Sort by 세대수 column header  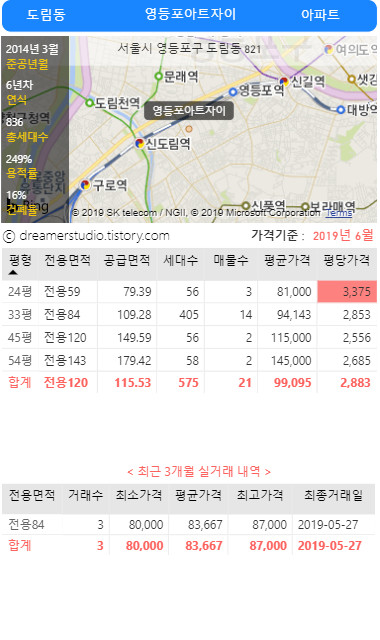(x=181, y=260)
